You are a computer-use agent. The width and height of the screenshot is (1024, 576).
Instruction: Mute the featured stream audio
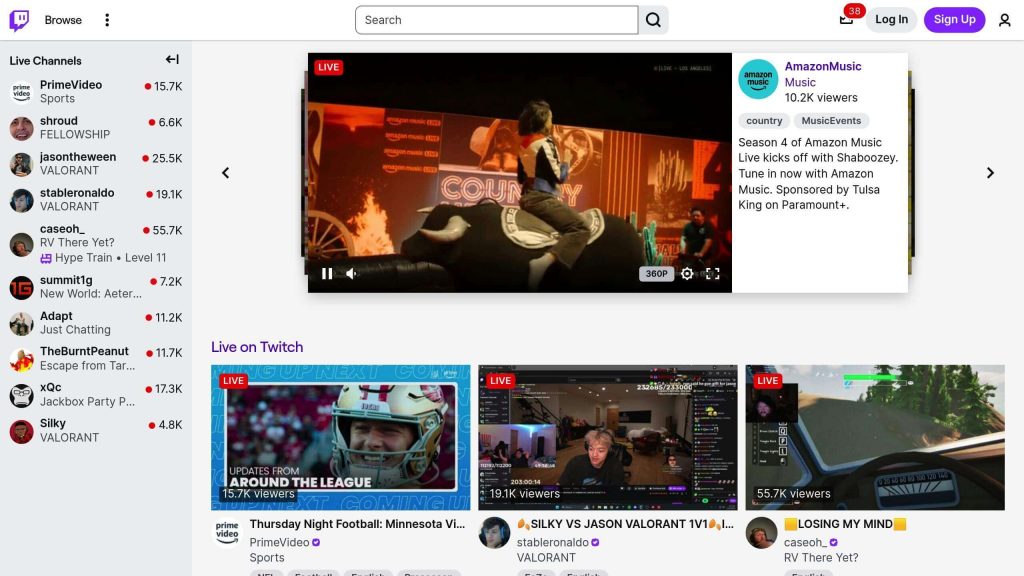coord(351,273)
